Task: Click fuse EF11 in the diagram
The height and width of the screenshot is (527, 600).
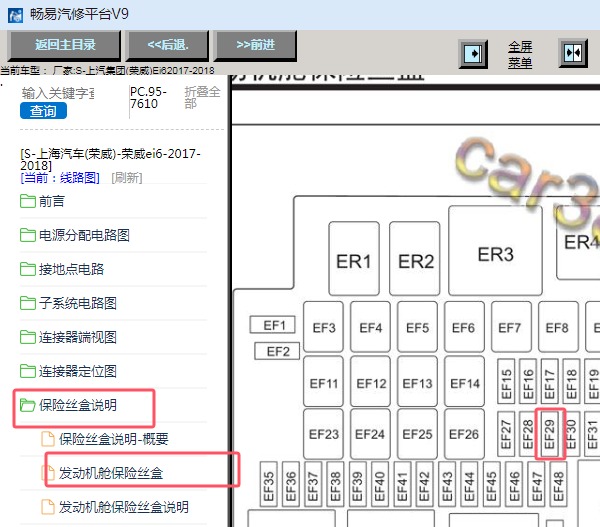Action: coord(323,381)
